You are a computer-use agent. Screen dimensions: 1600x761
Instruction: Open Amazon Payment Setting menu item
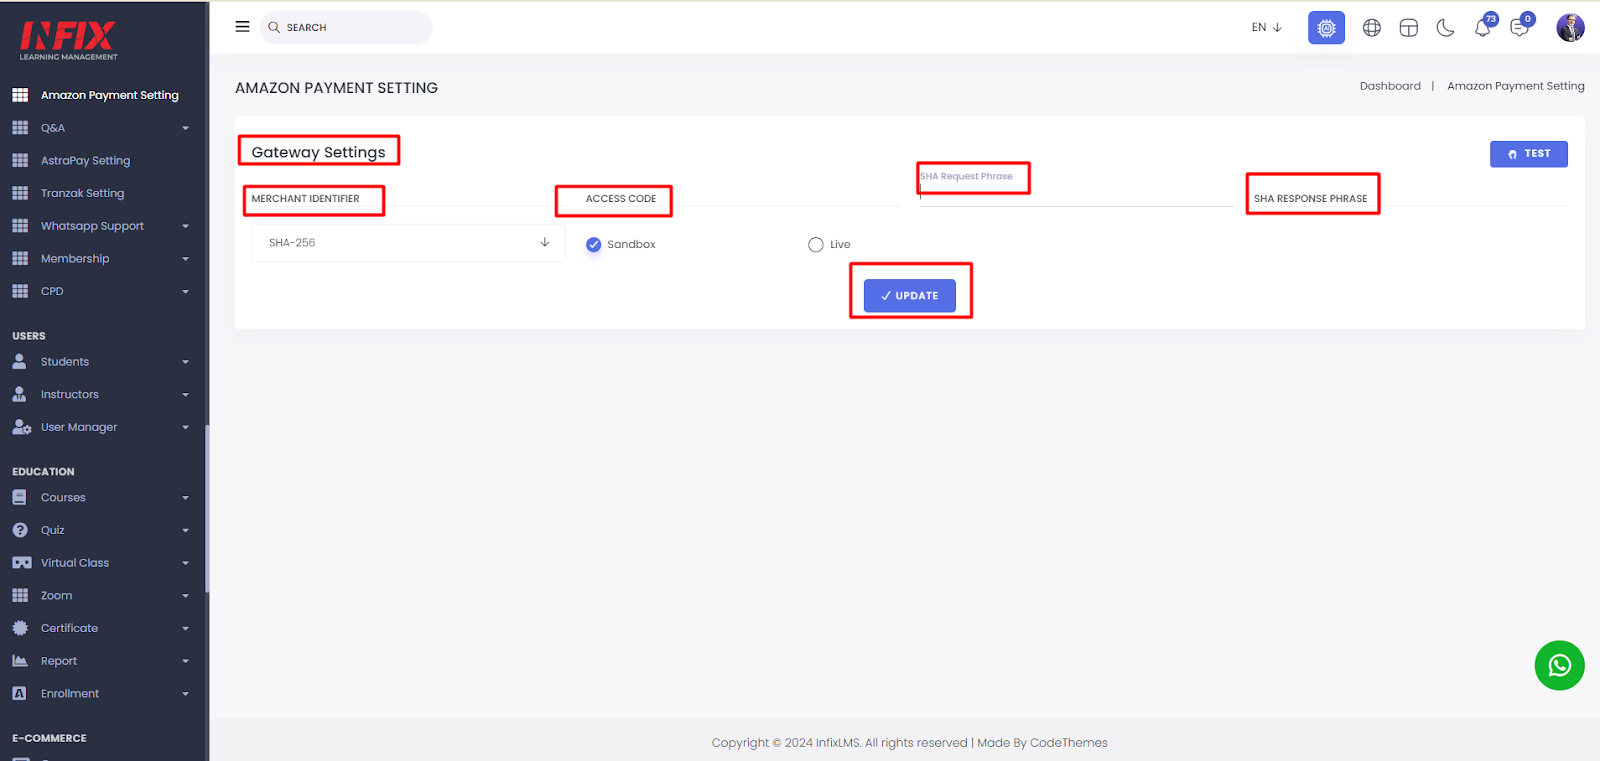click(x=109, y=95)
